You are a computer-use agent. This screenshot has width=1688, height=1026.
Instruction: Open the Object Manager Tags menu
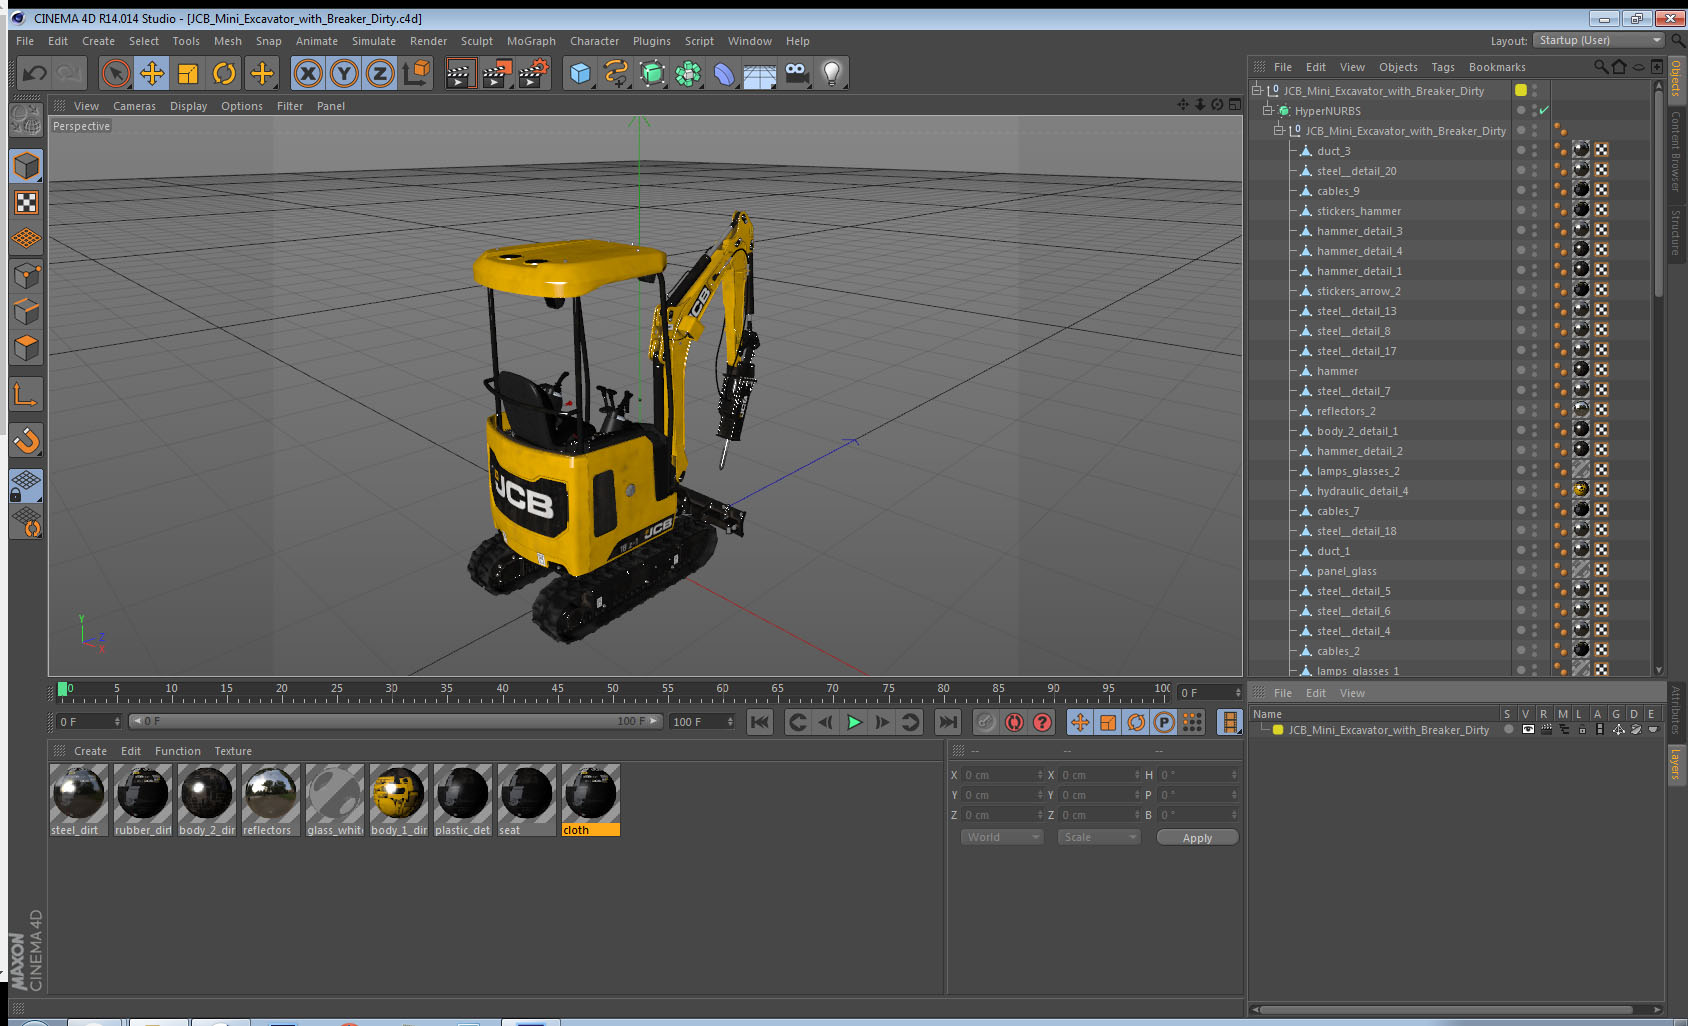(x=1443, y=67)
